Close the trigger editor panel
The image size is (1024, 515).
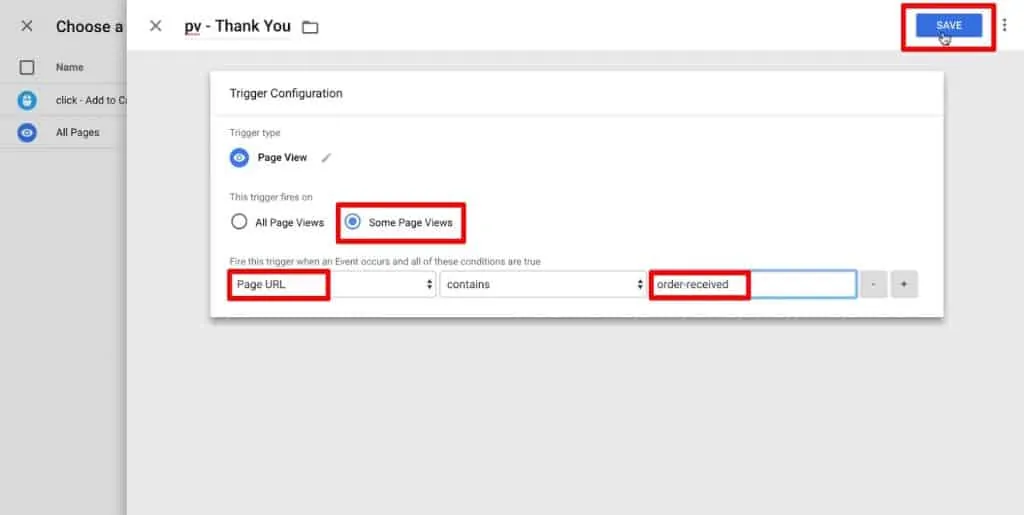155,26
